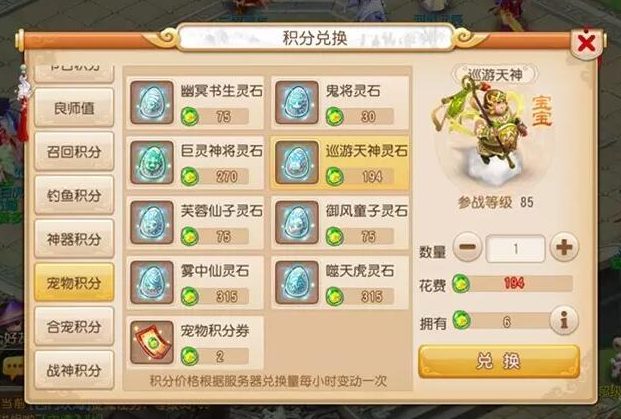Image resolution: width=621 pixels, height=419 pixels.
Task: Open the 战神积分 tab
Action: pos(74,370)
